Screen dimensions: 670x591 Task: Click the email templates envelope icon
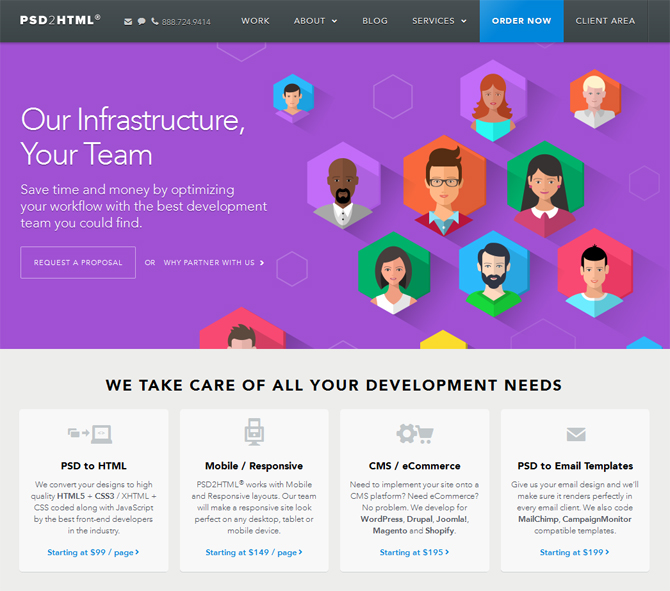click(576, 434)
